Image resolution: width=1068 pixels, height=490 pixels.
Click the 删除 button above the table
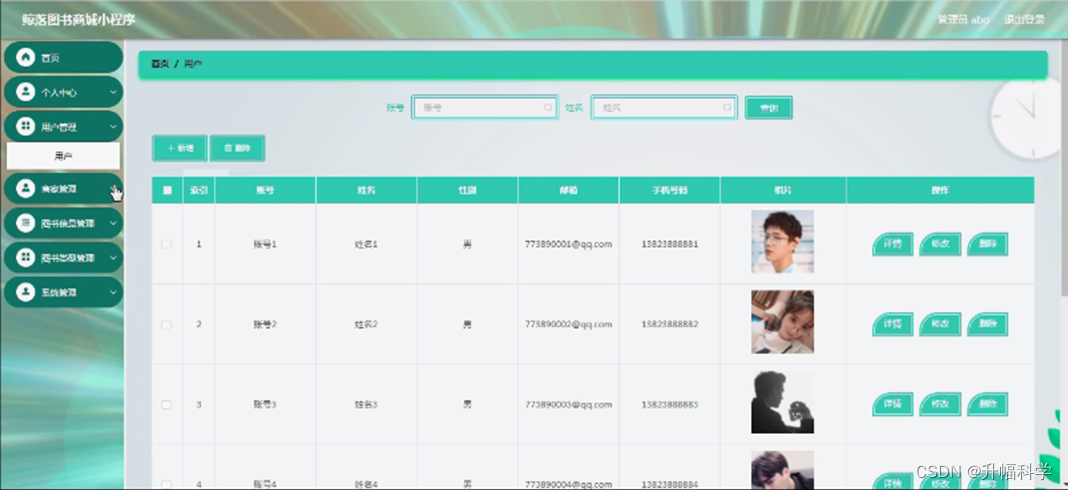click(237, 148)
